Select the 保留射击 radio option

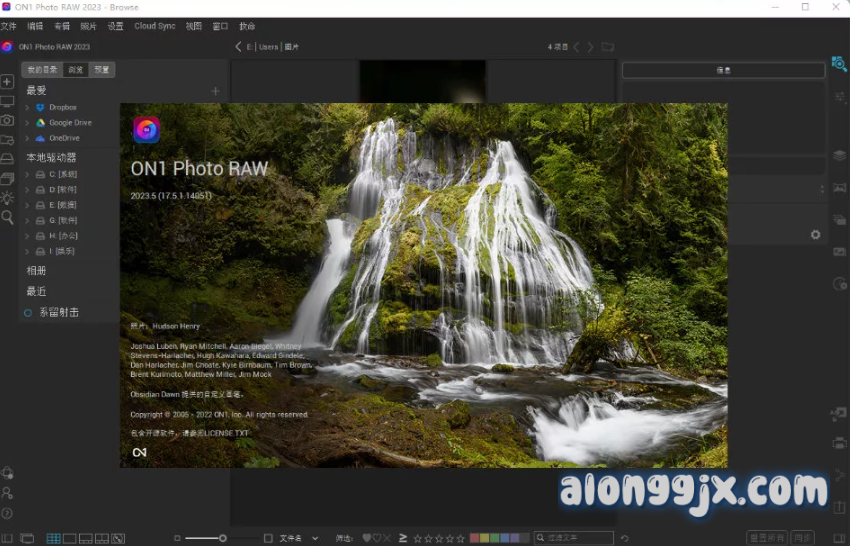tap(29, 313)
